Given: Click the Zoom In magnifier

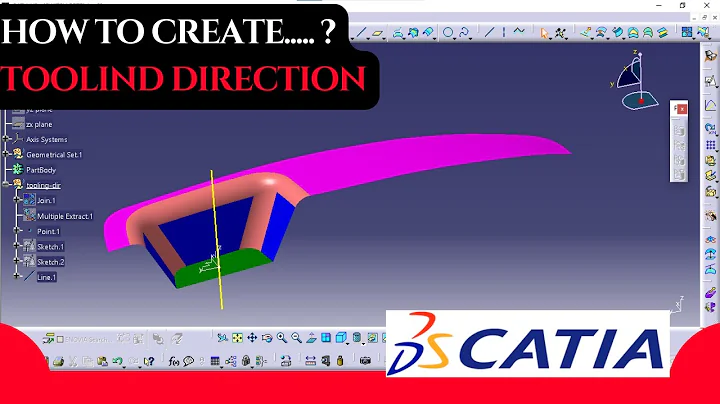Looking at the screenshot, I should (281, 338).
